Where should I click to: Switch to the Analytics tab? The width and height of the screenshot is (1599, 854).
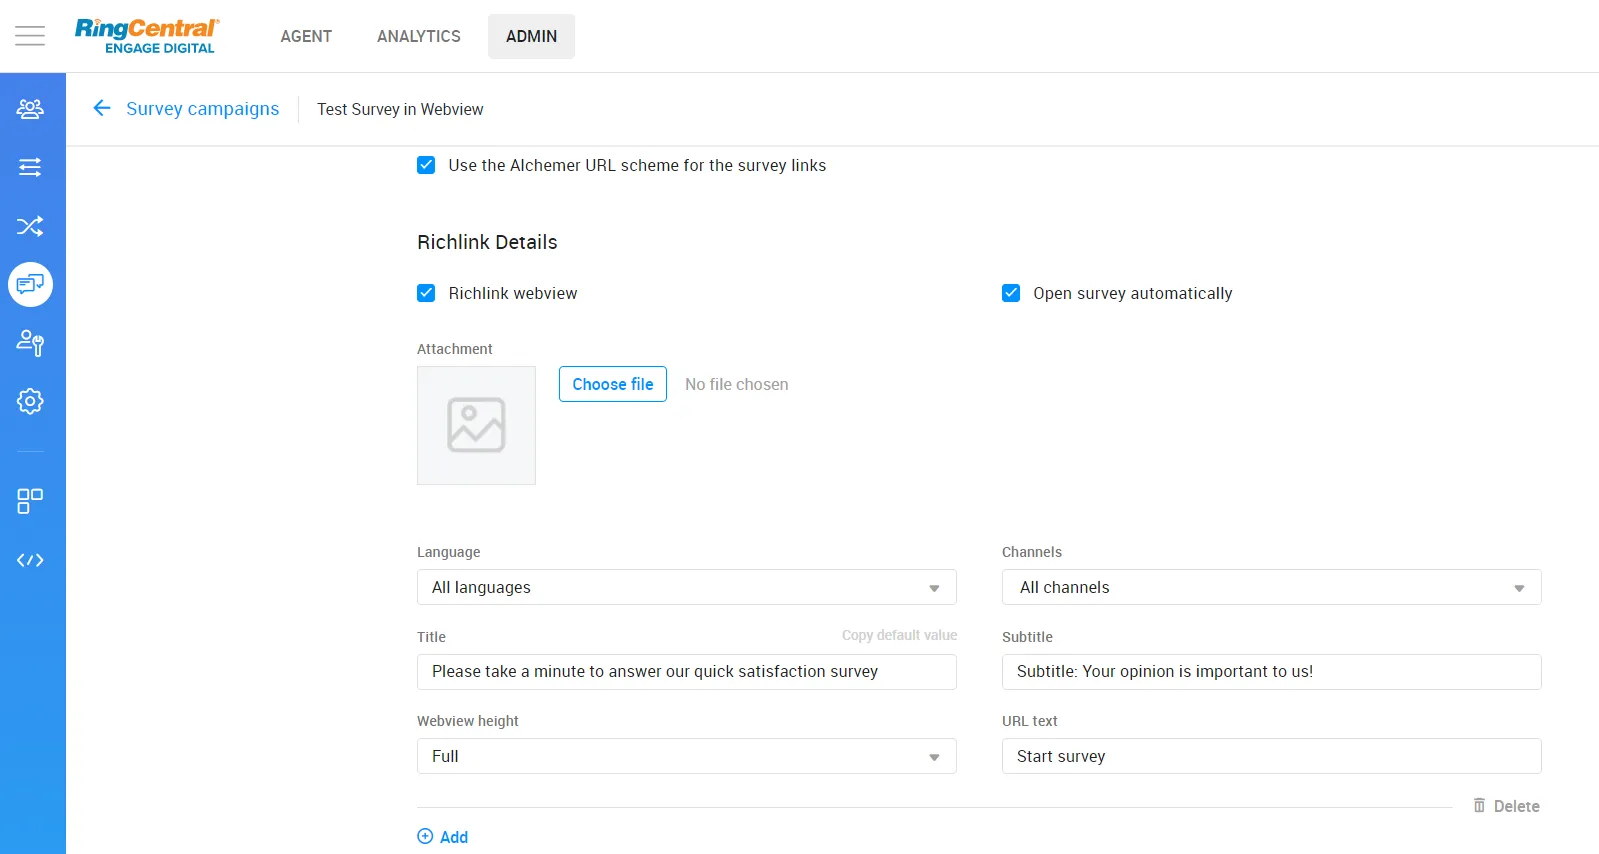click(418, 36)
